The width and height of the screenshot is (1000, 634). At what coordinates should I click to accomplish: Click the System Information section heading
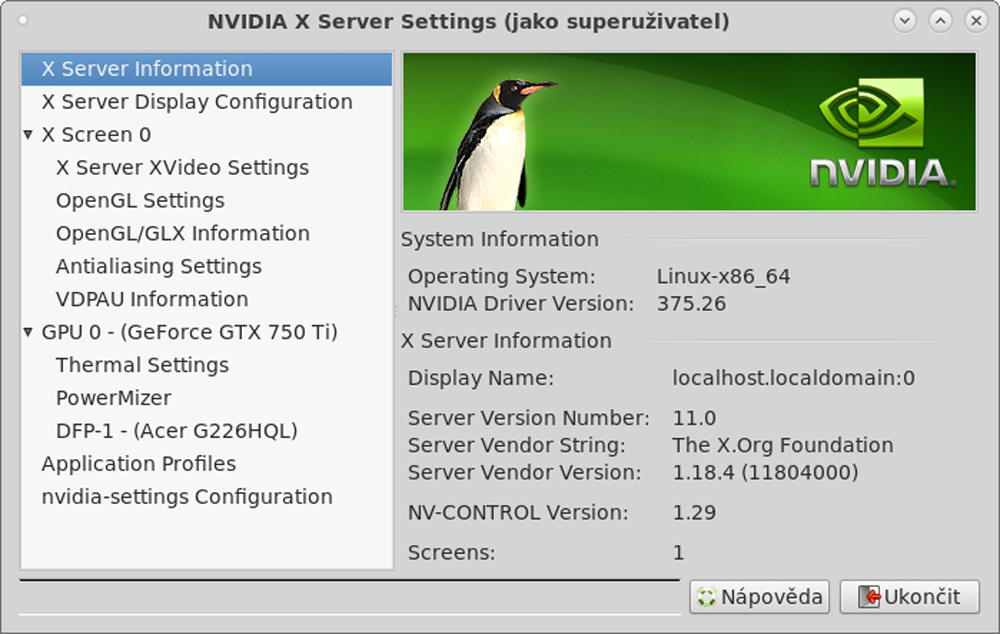[499, 239]
